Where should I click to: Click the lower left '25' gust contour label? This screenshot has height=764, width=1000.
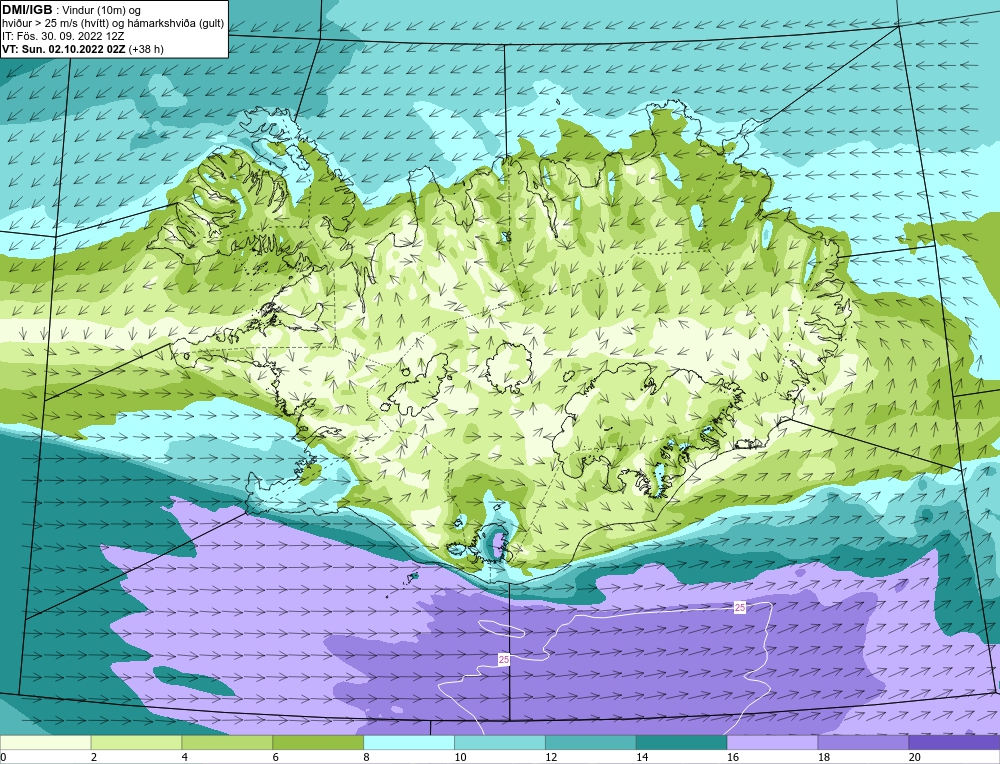(504, 659)
